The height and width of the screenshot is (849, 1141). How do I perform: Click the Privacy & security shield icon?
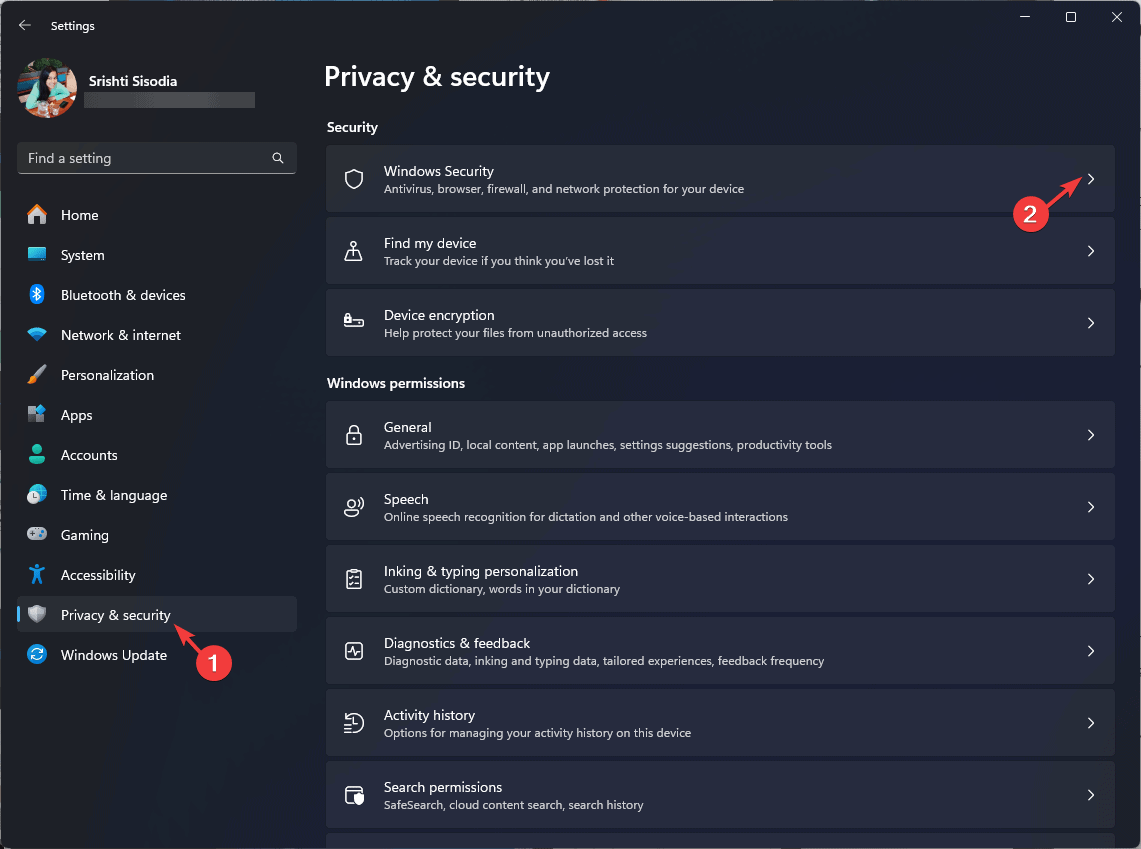click(36, 615)
